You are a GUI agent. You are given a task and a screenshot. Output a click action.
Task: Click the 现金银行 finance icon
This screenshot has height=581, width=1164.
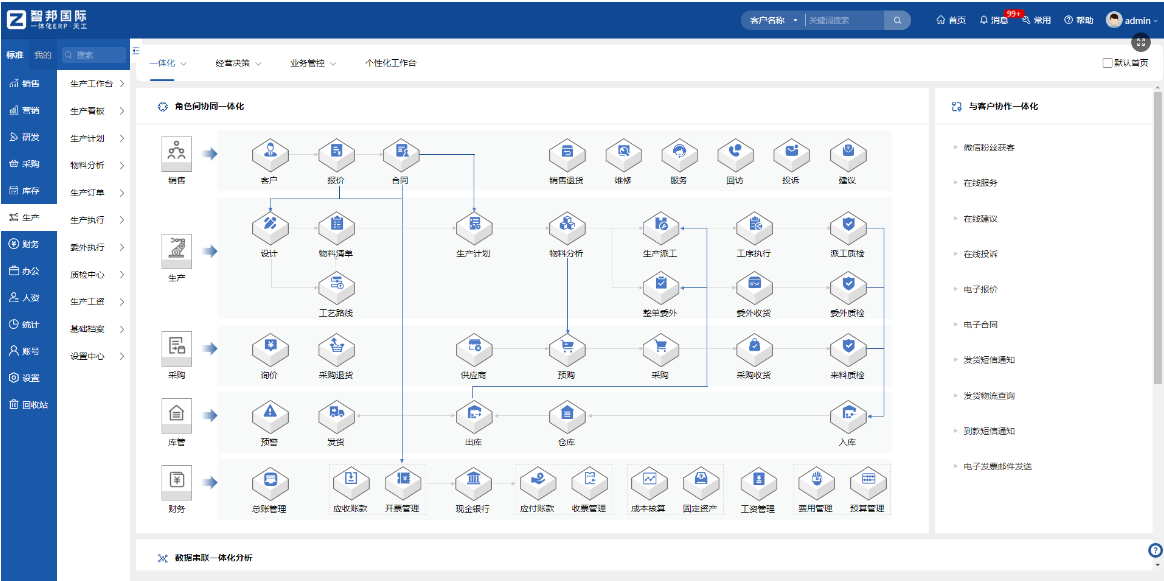(x=473, y=481)
